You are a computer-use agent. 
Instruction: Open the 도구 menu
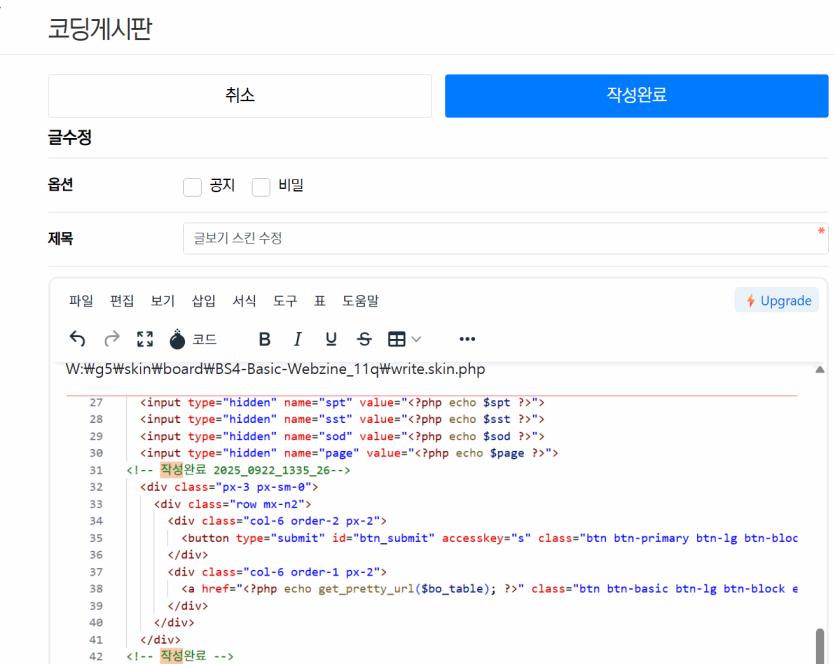pos(285,301)
